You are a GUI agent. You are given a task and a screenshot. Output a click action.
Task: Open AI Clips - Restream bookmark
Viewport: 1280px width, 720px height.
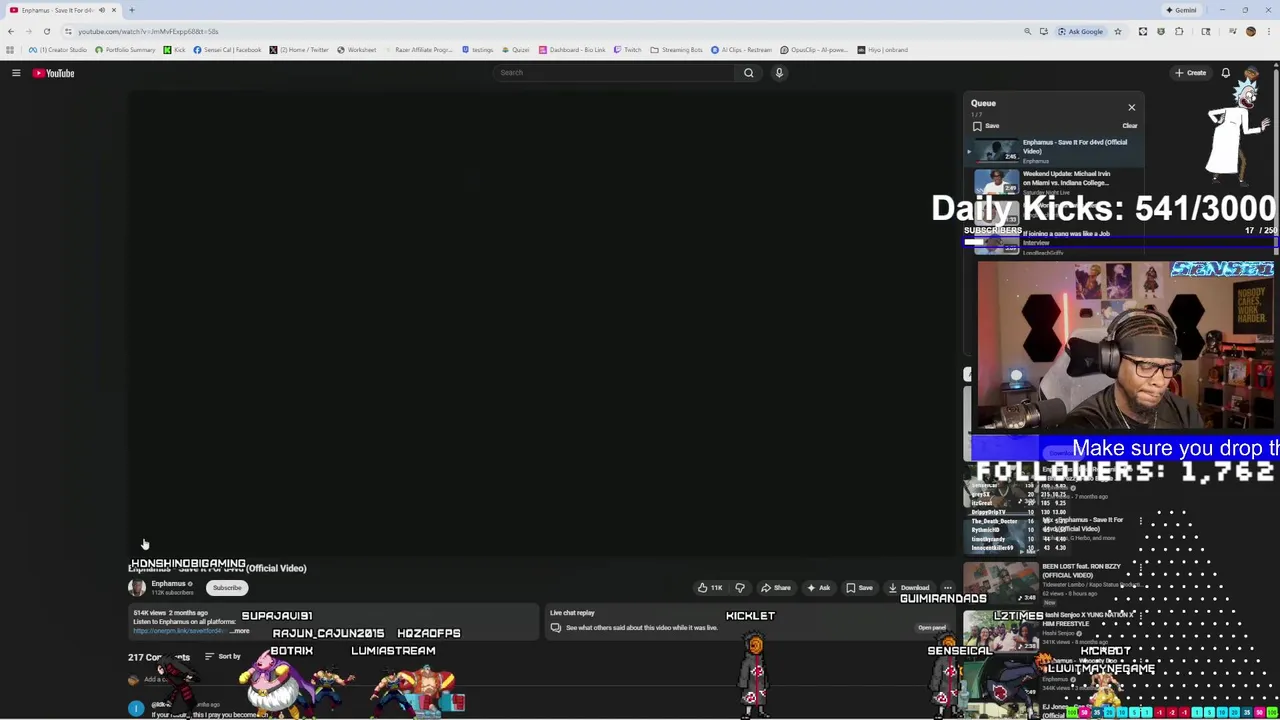(742, 50)
